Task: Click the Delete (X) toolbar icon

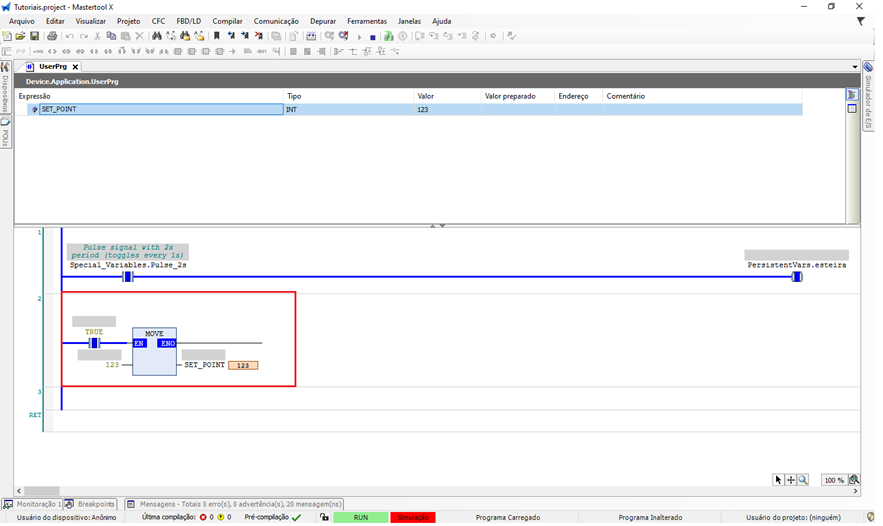Action: point(139,36)
